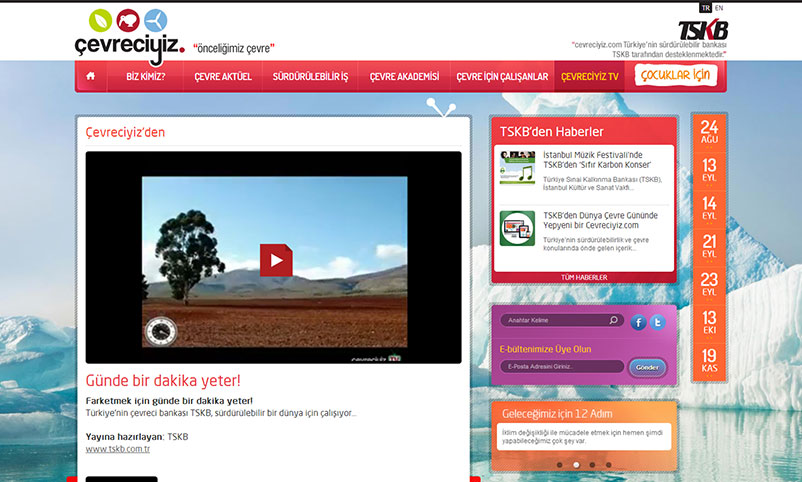Viewport: 802px width, 482px height.
Task: Click the İklim değişikliği tip text card
Action: [x=584, y=436]
